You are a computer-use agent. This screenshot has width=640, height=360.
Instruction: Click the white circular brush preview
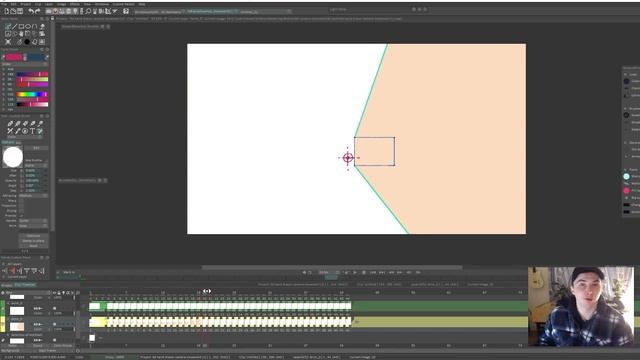tap(13, 157)
